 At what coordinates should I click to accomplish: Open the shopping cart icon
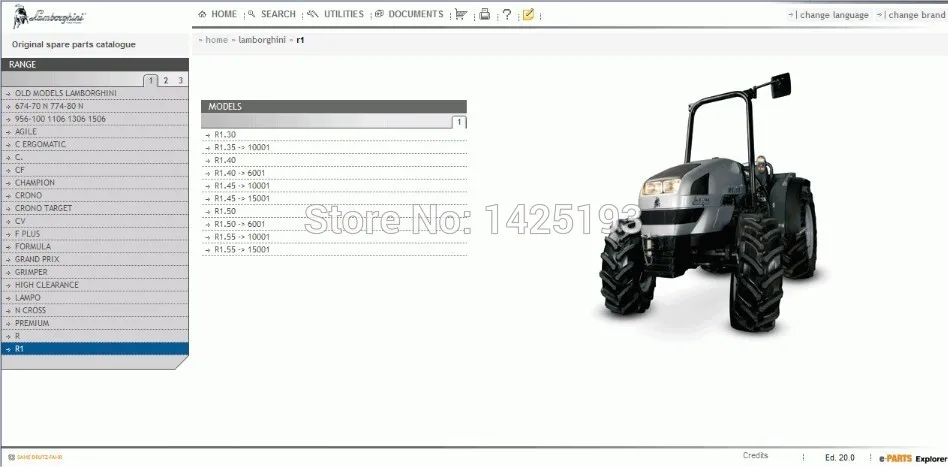(461, 15)
